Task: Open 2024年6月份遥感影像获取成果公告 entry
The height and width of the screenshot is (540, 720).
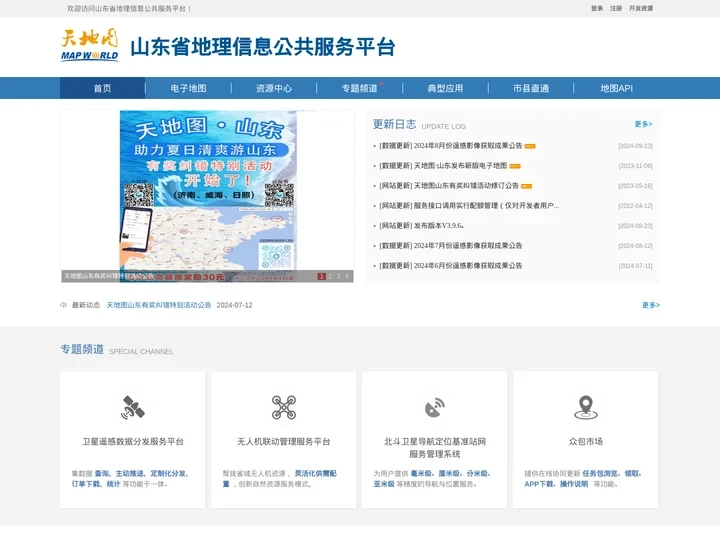Action: click(451, 265)
